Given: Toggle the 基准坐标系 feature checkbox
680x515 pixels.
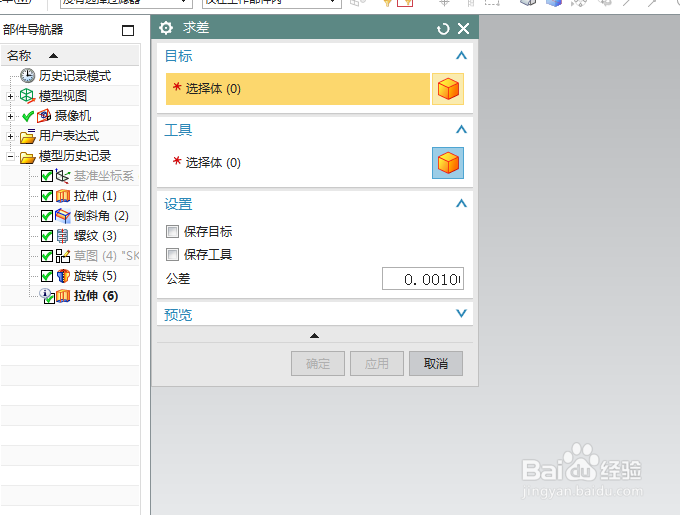Looking at the screenshot, I should click(x=47, y=176).
